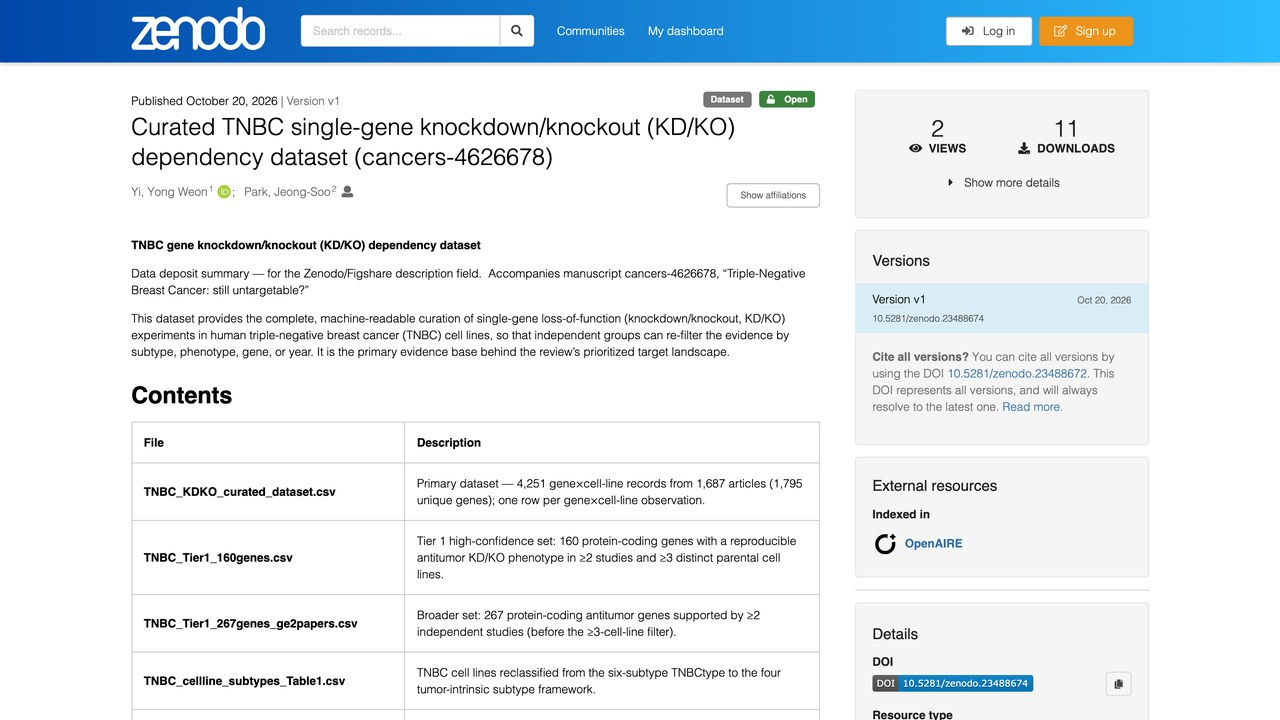Open the Communities menu item
This screenshot has height=720, width=1280.
point(591,31)
